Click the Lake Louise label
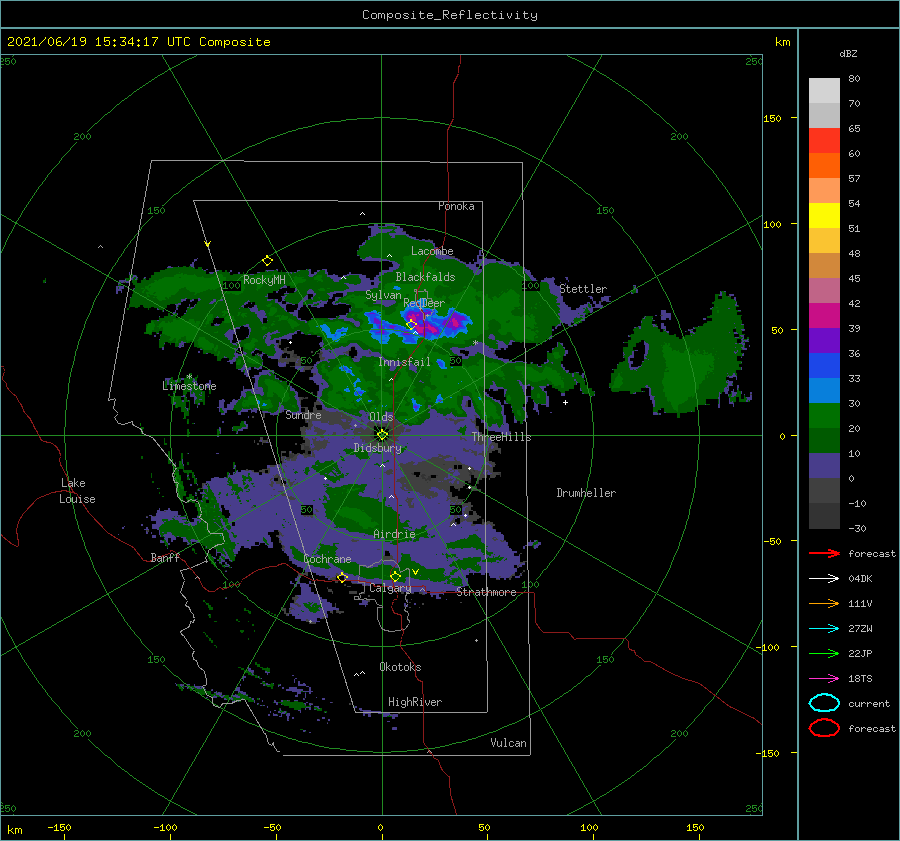Viewport: 900px width, 841px height. tap(77, 491)
